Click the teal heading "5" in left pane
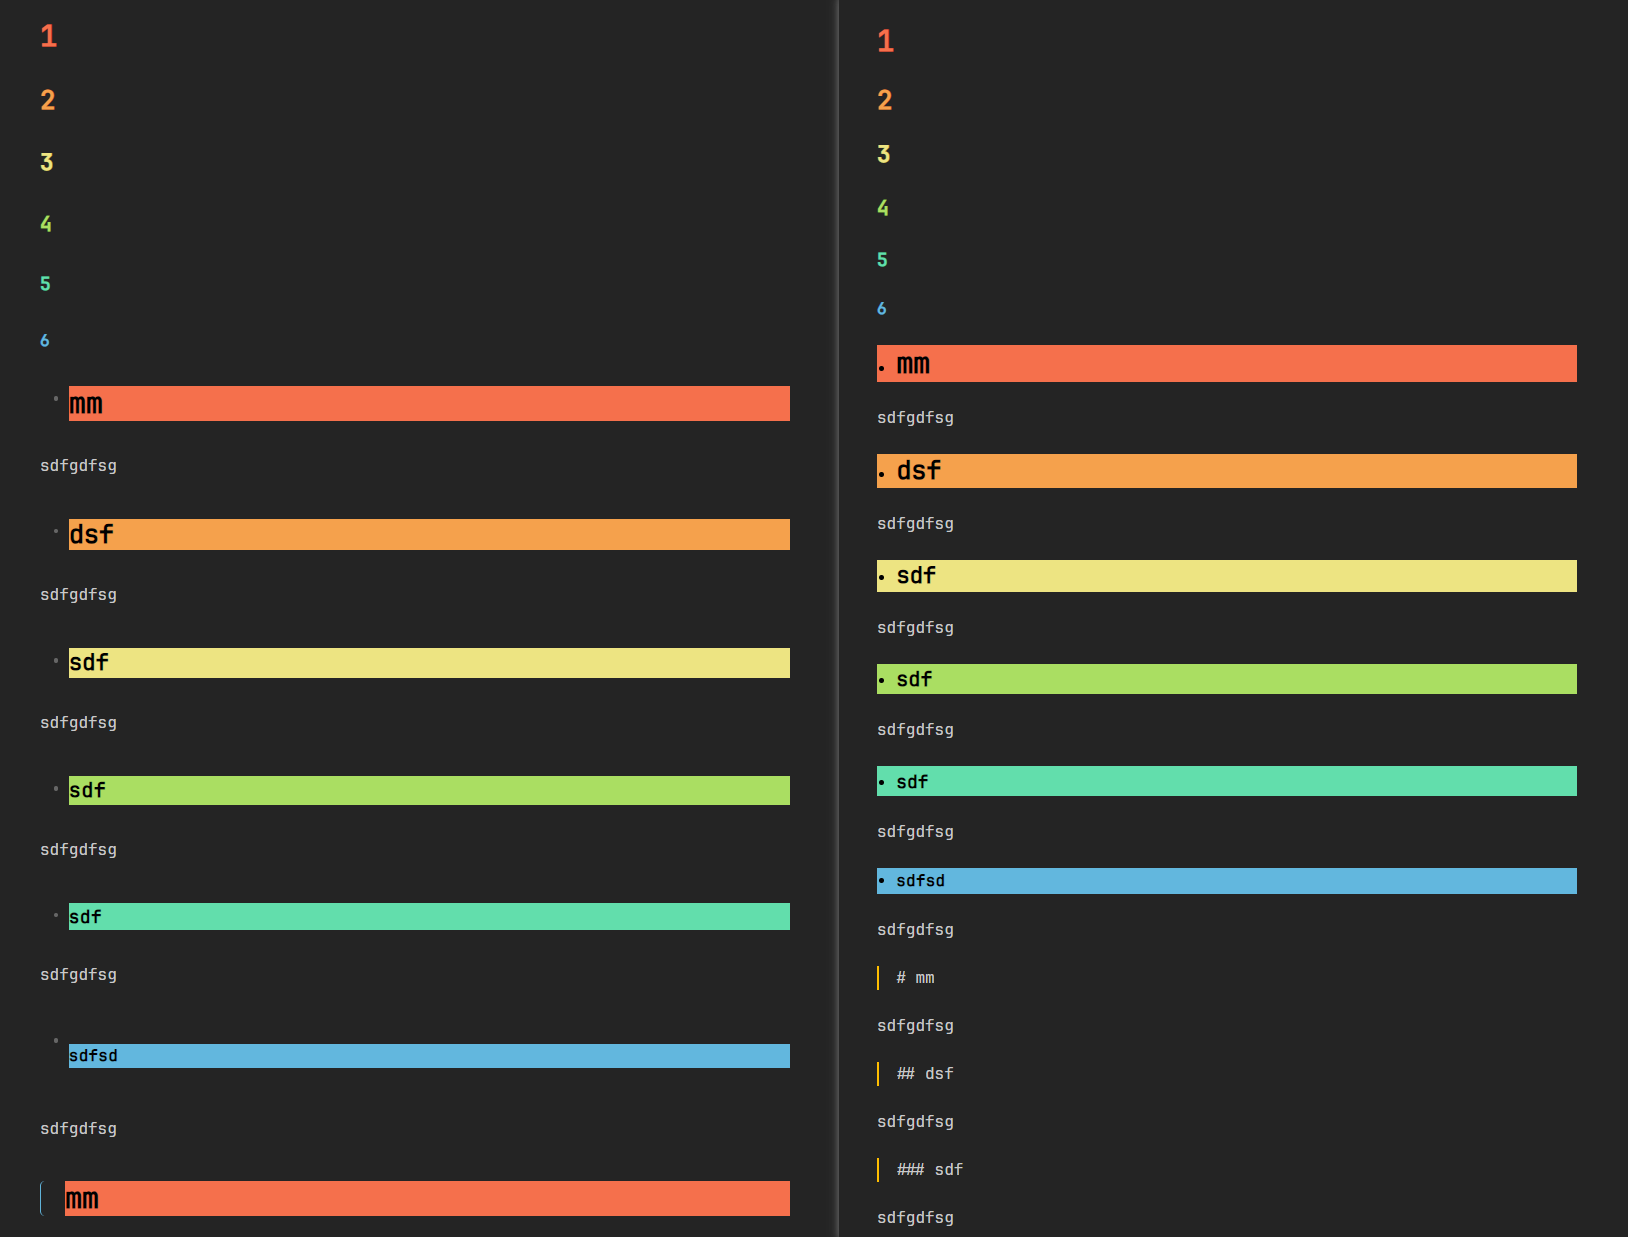 [x=45, y=284]
